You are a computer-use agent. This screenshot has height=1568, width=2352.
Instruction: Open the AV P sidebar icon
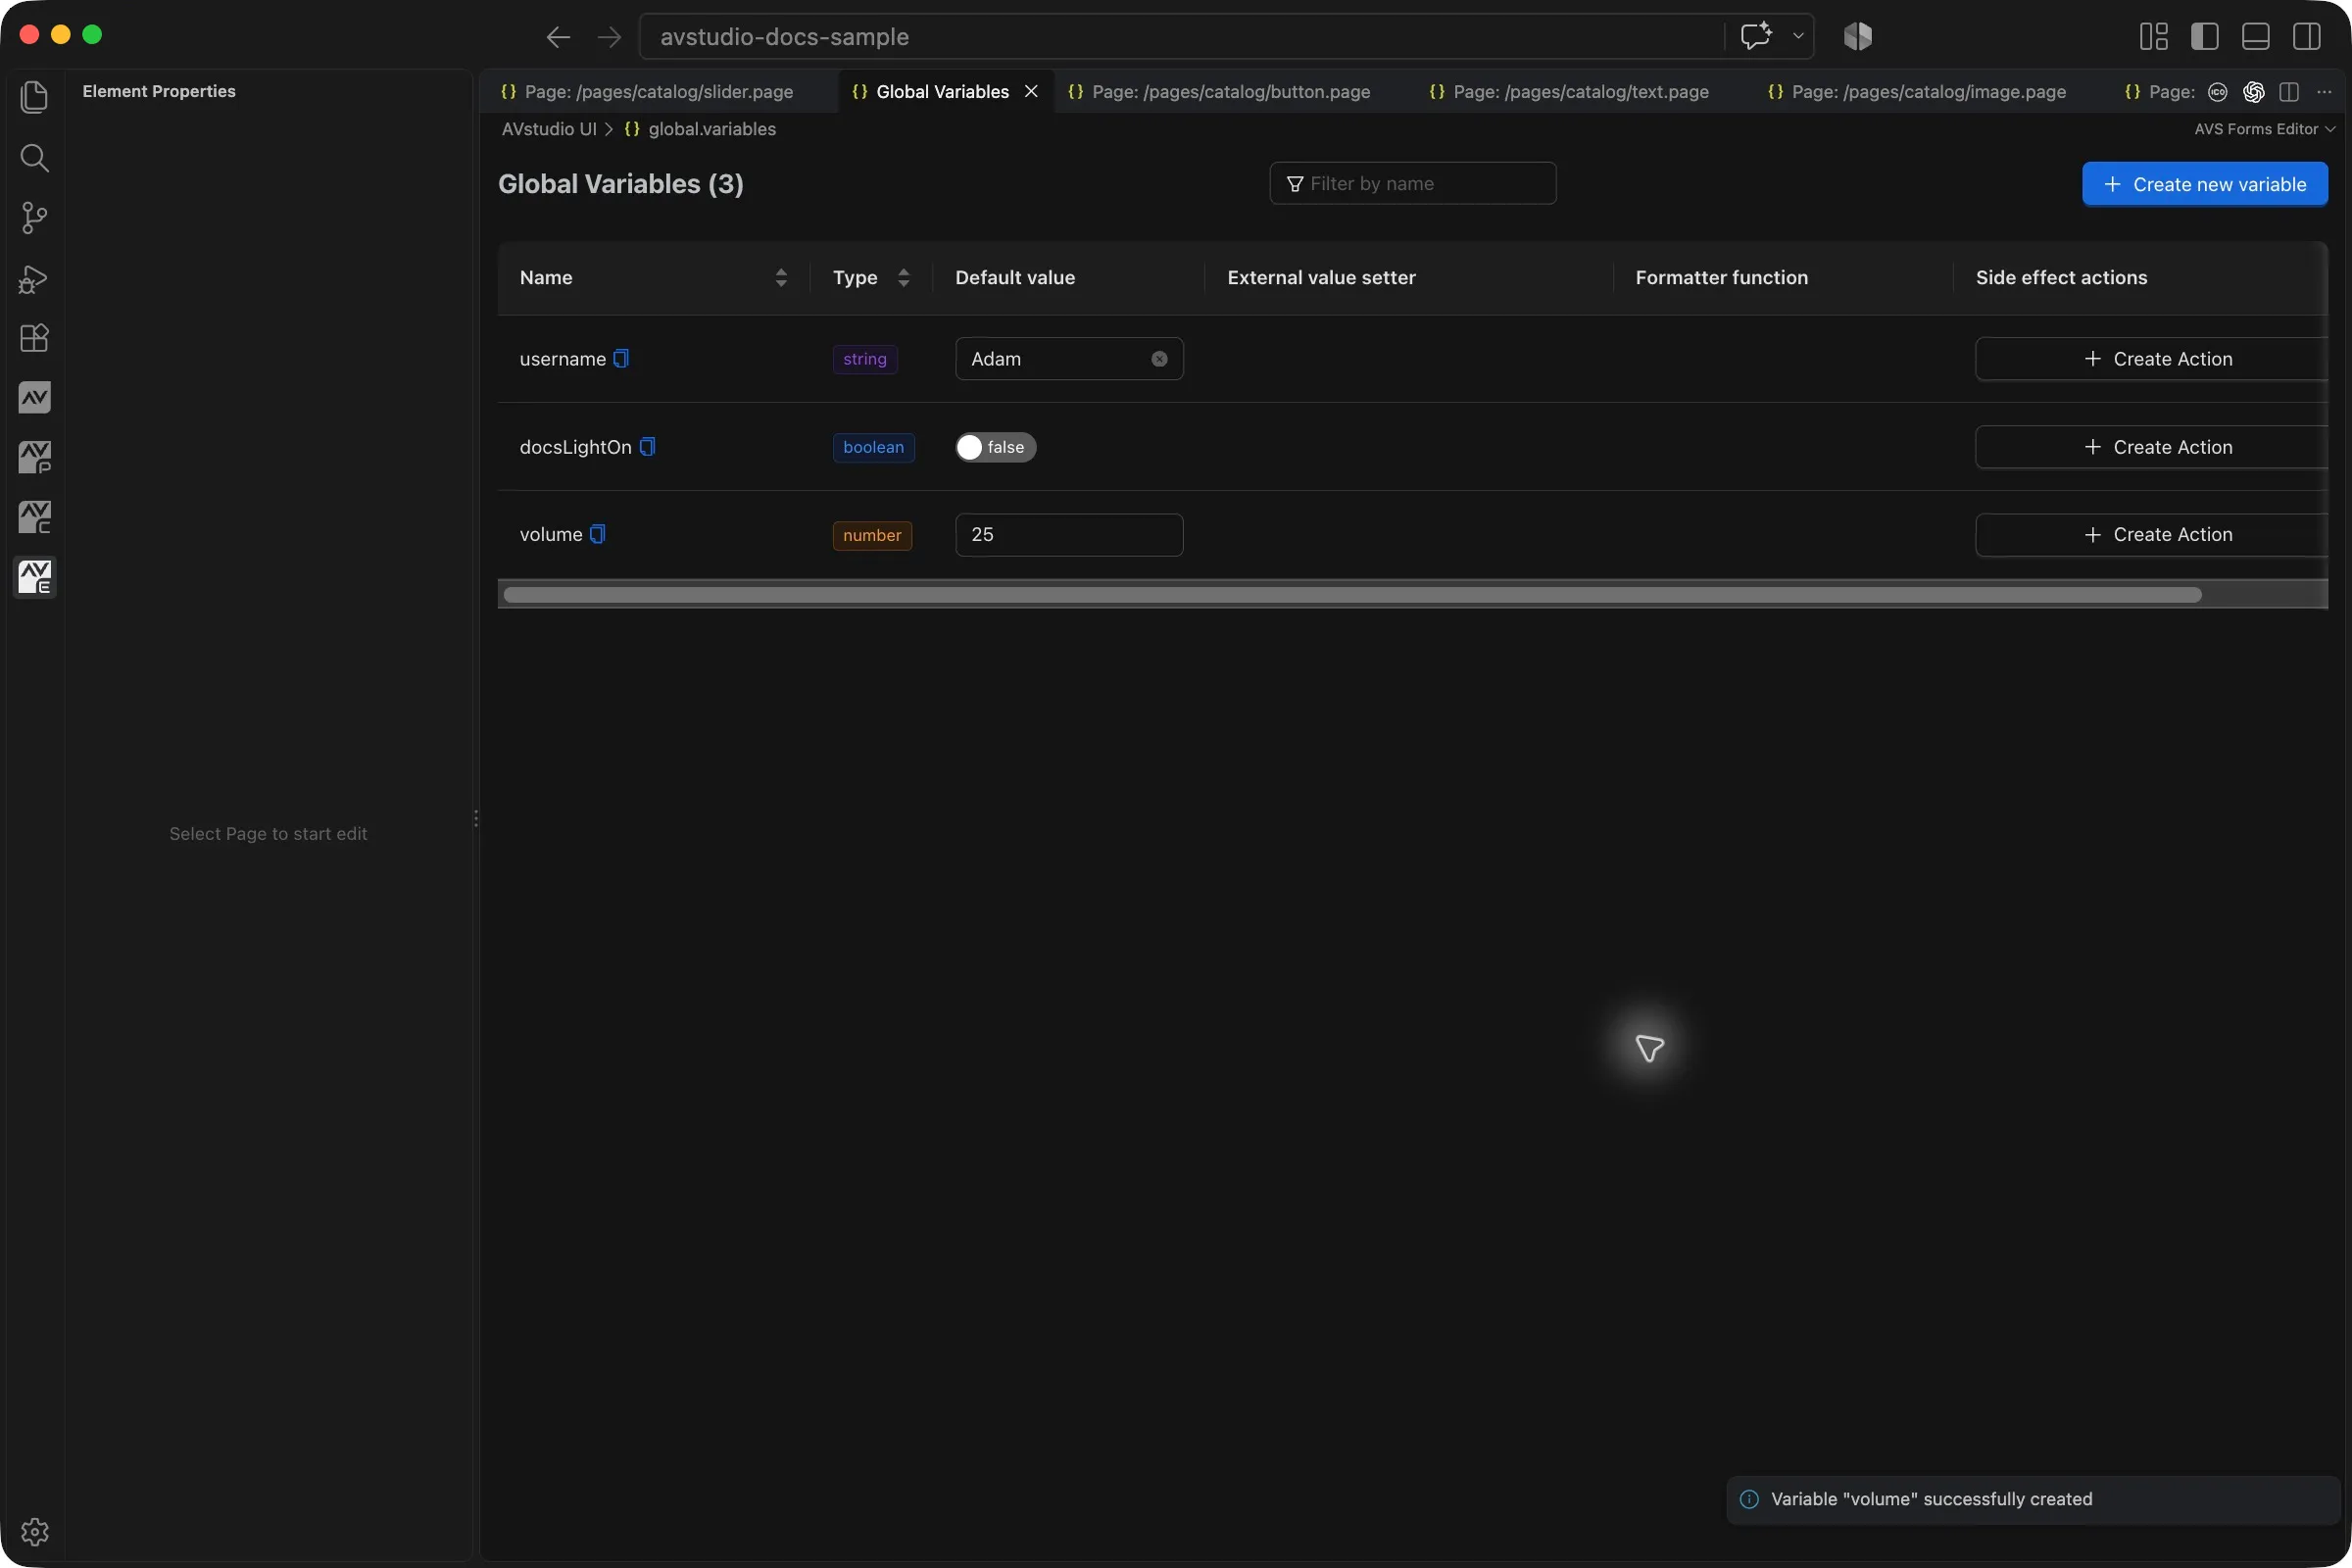pos(34,457)
